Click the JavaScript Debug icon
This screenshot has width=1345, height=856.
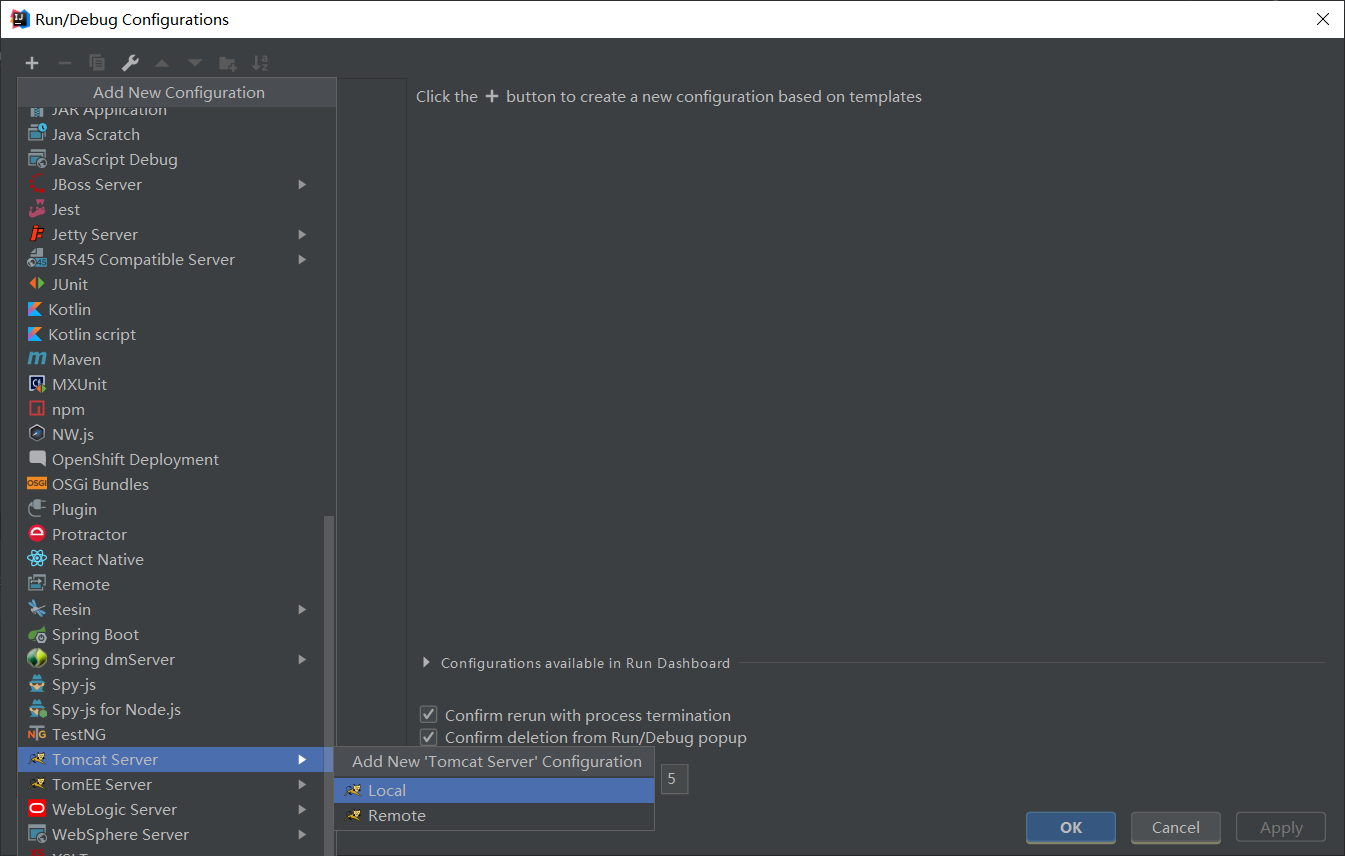click(x=37, y=159)
